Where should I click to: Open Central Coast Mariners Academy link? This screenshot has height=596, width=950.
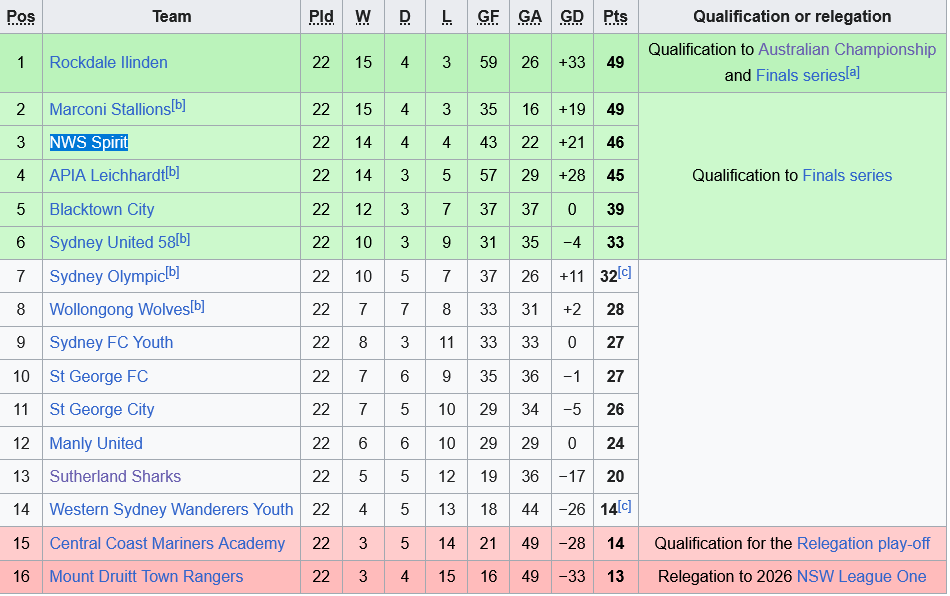point(167,543)
